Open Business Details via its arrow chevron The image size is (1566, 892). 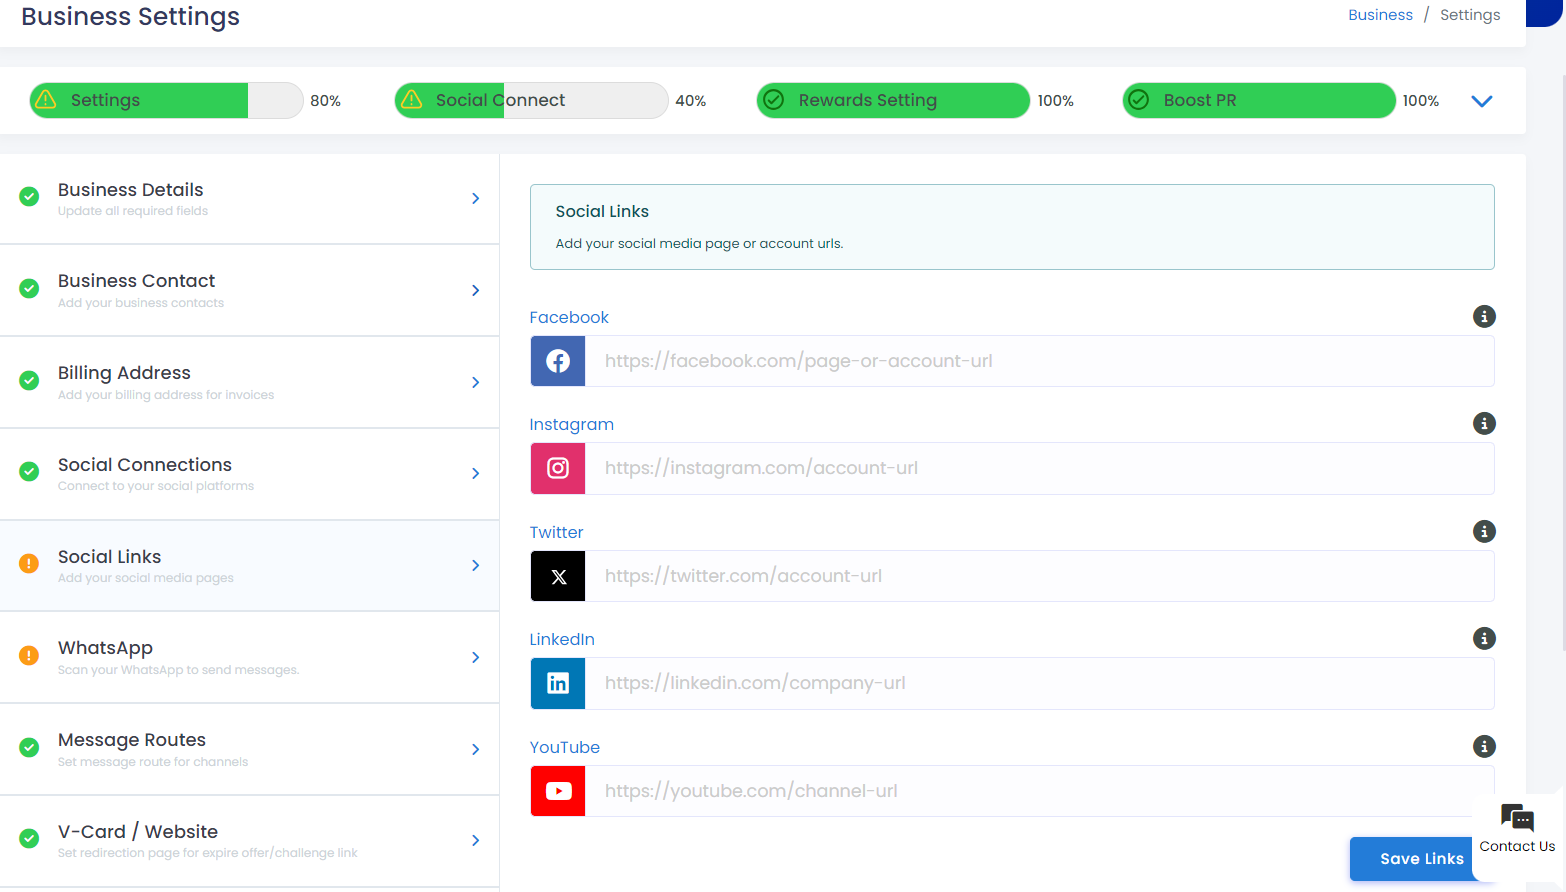[x=476, y=199]
